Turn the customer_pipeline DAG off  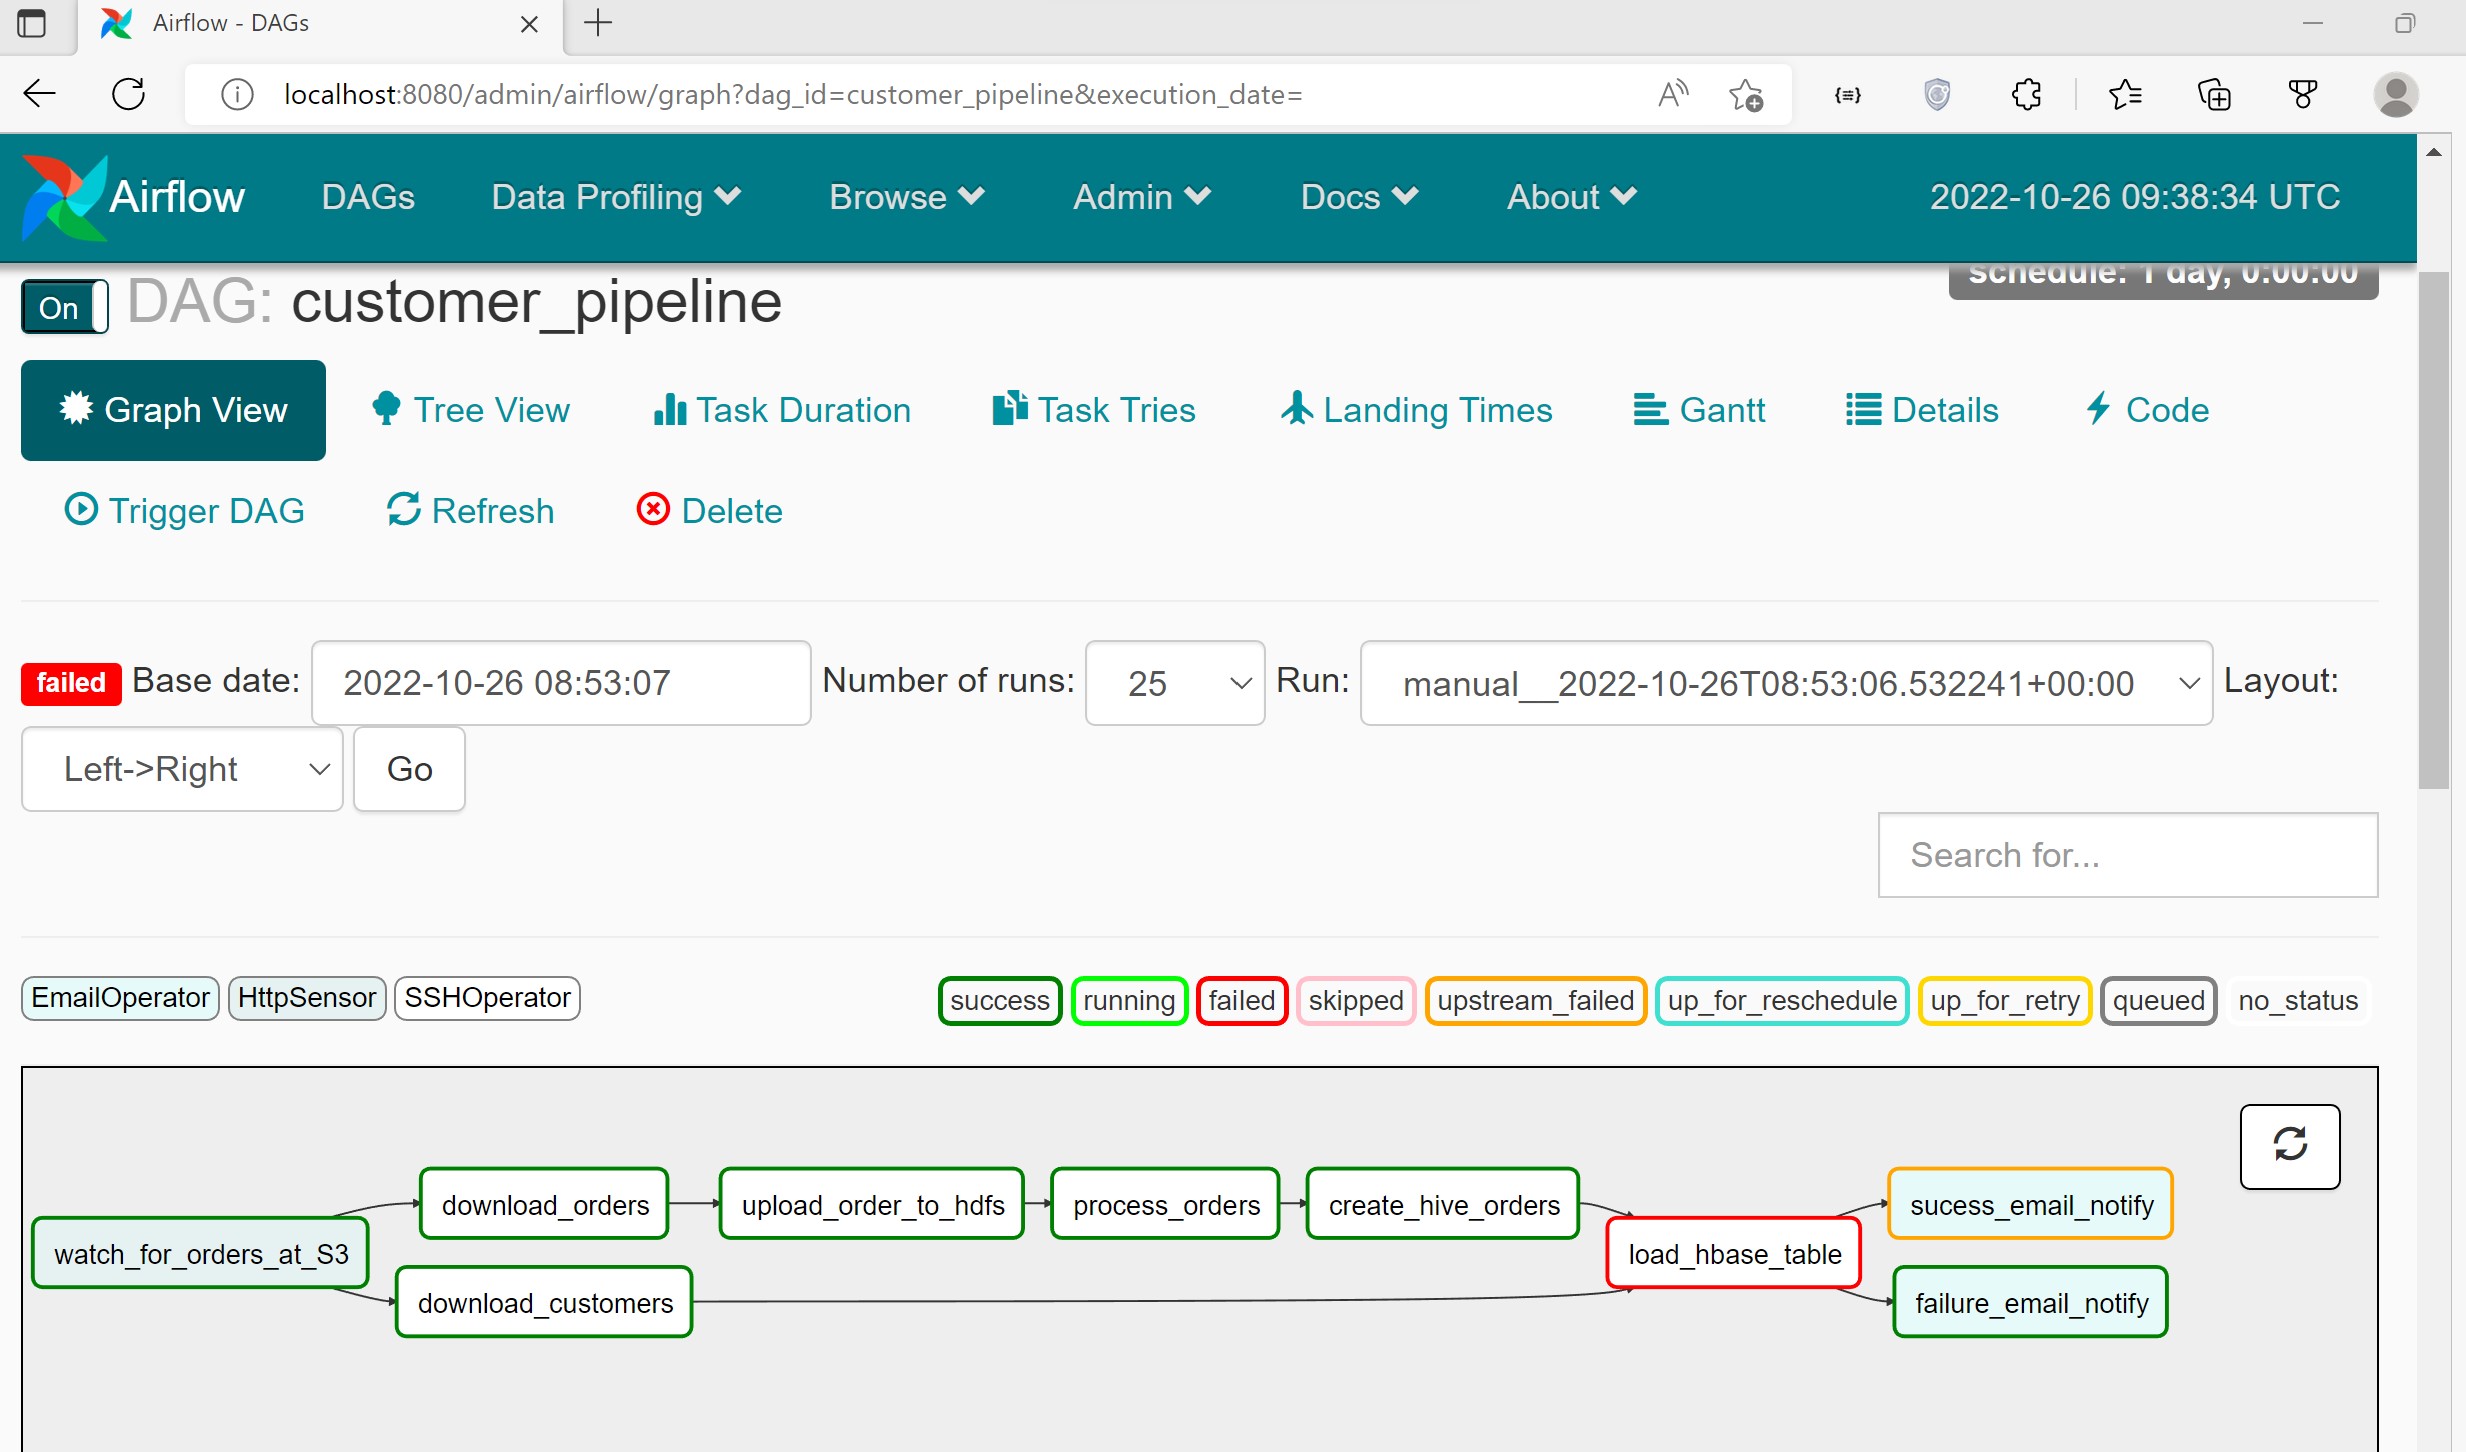click(62, 306)
